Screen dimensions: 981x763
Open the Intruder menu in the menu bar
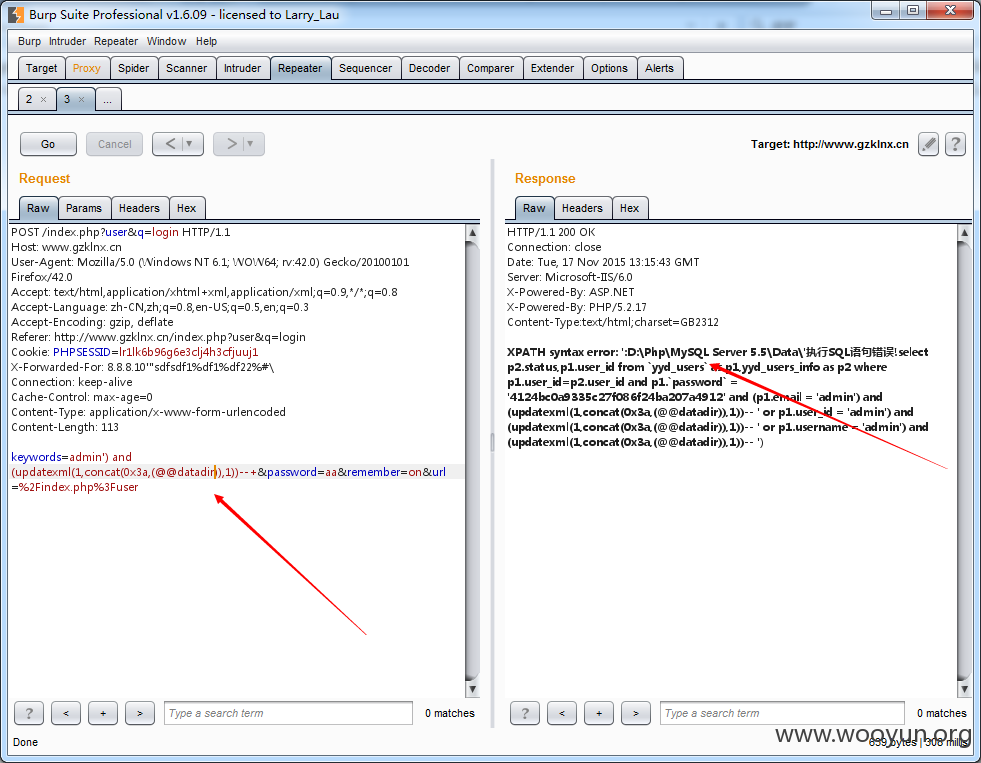pyautogui.click(x=67, y=41)
